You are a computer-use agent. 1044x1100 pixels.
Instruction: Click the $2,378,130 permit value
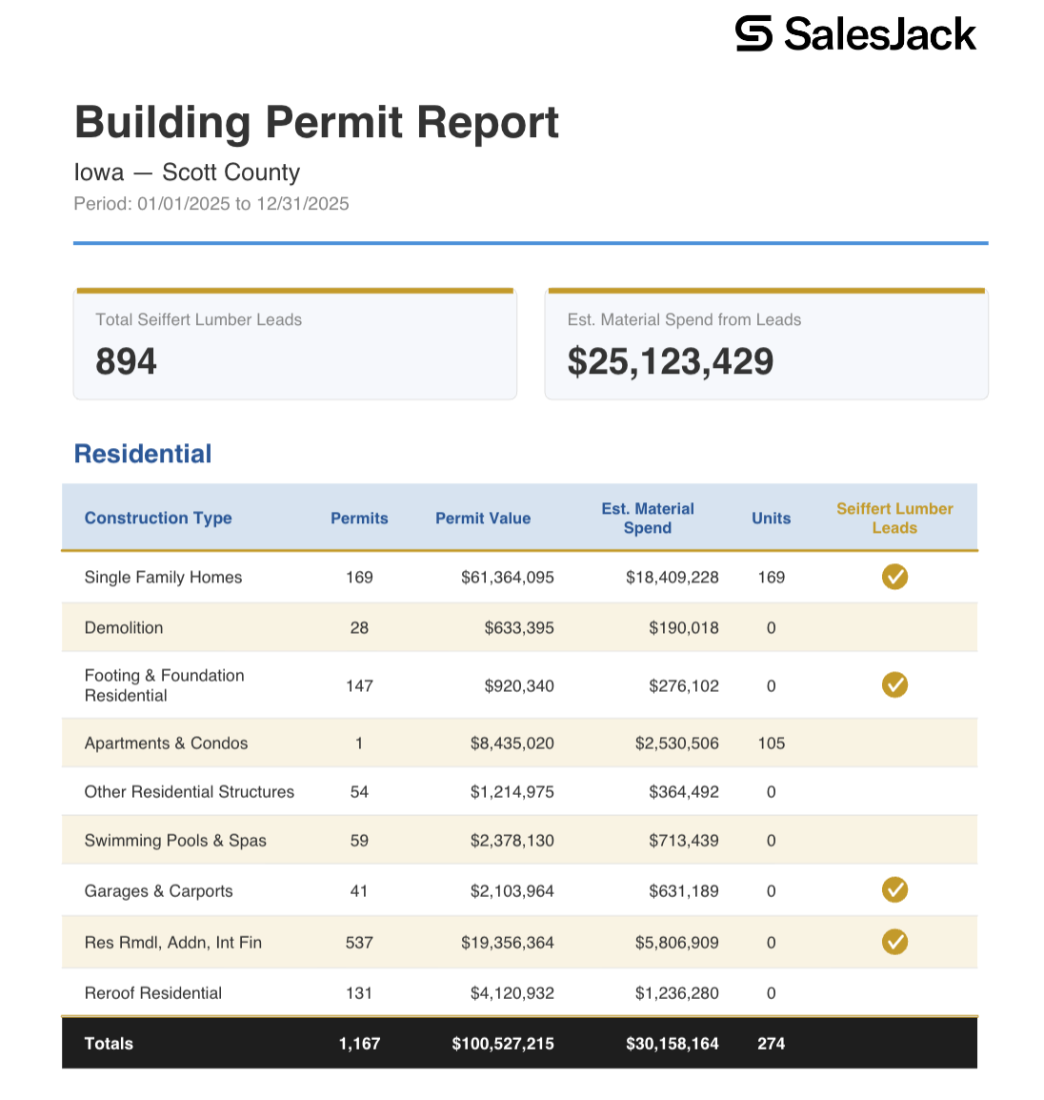[512, 840]
